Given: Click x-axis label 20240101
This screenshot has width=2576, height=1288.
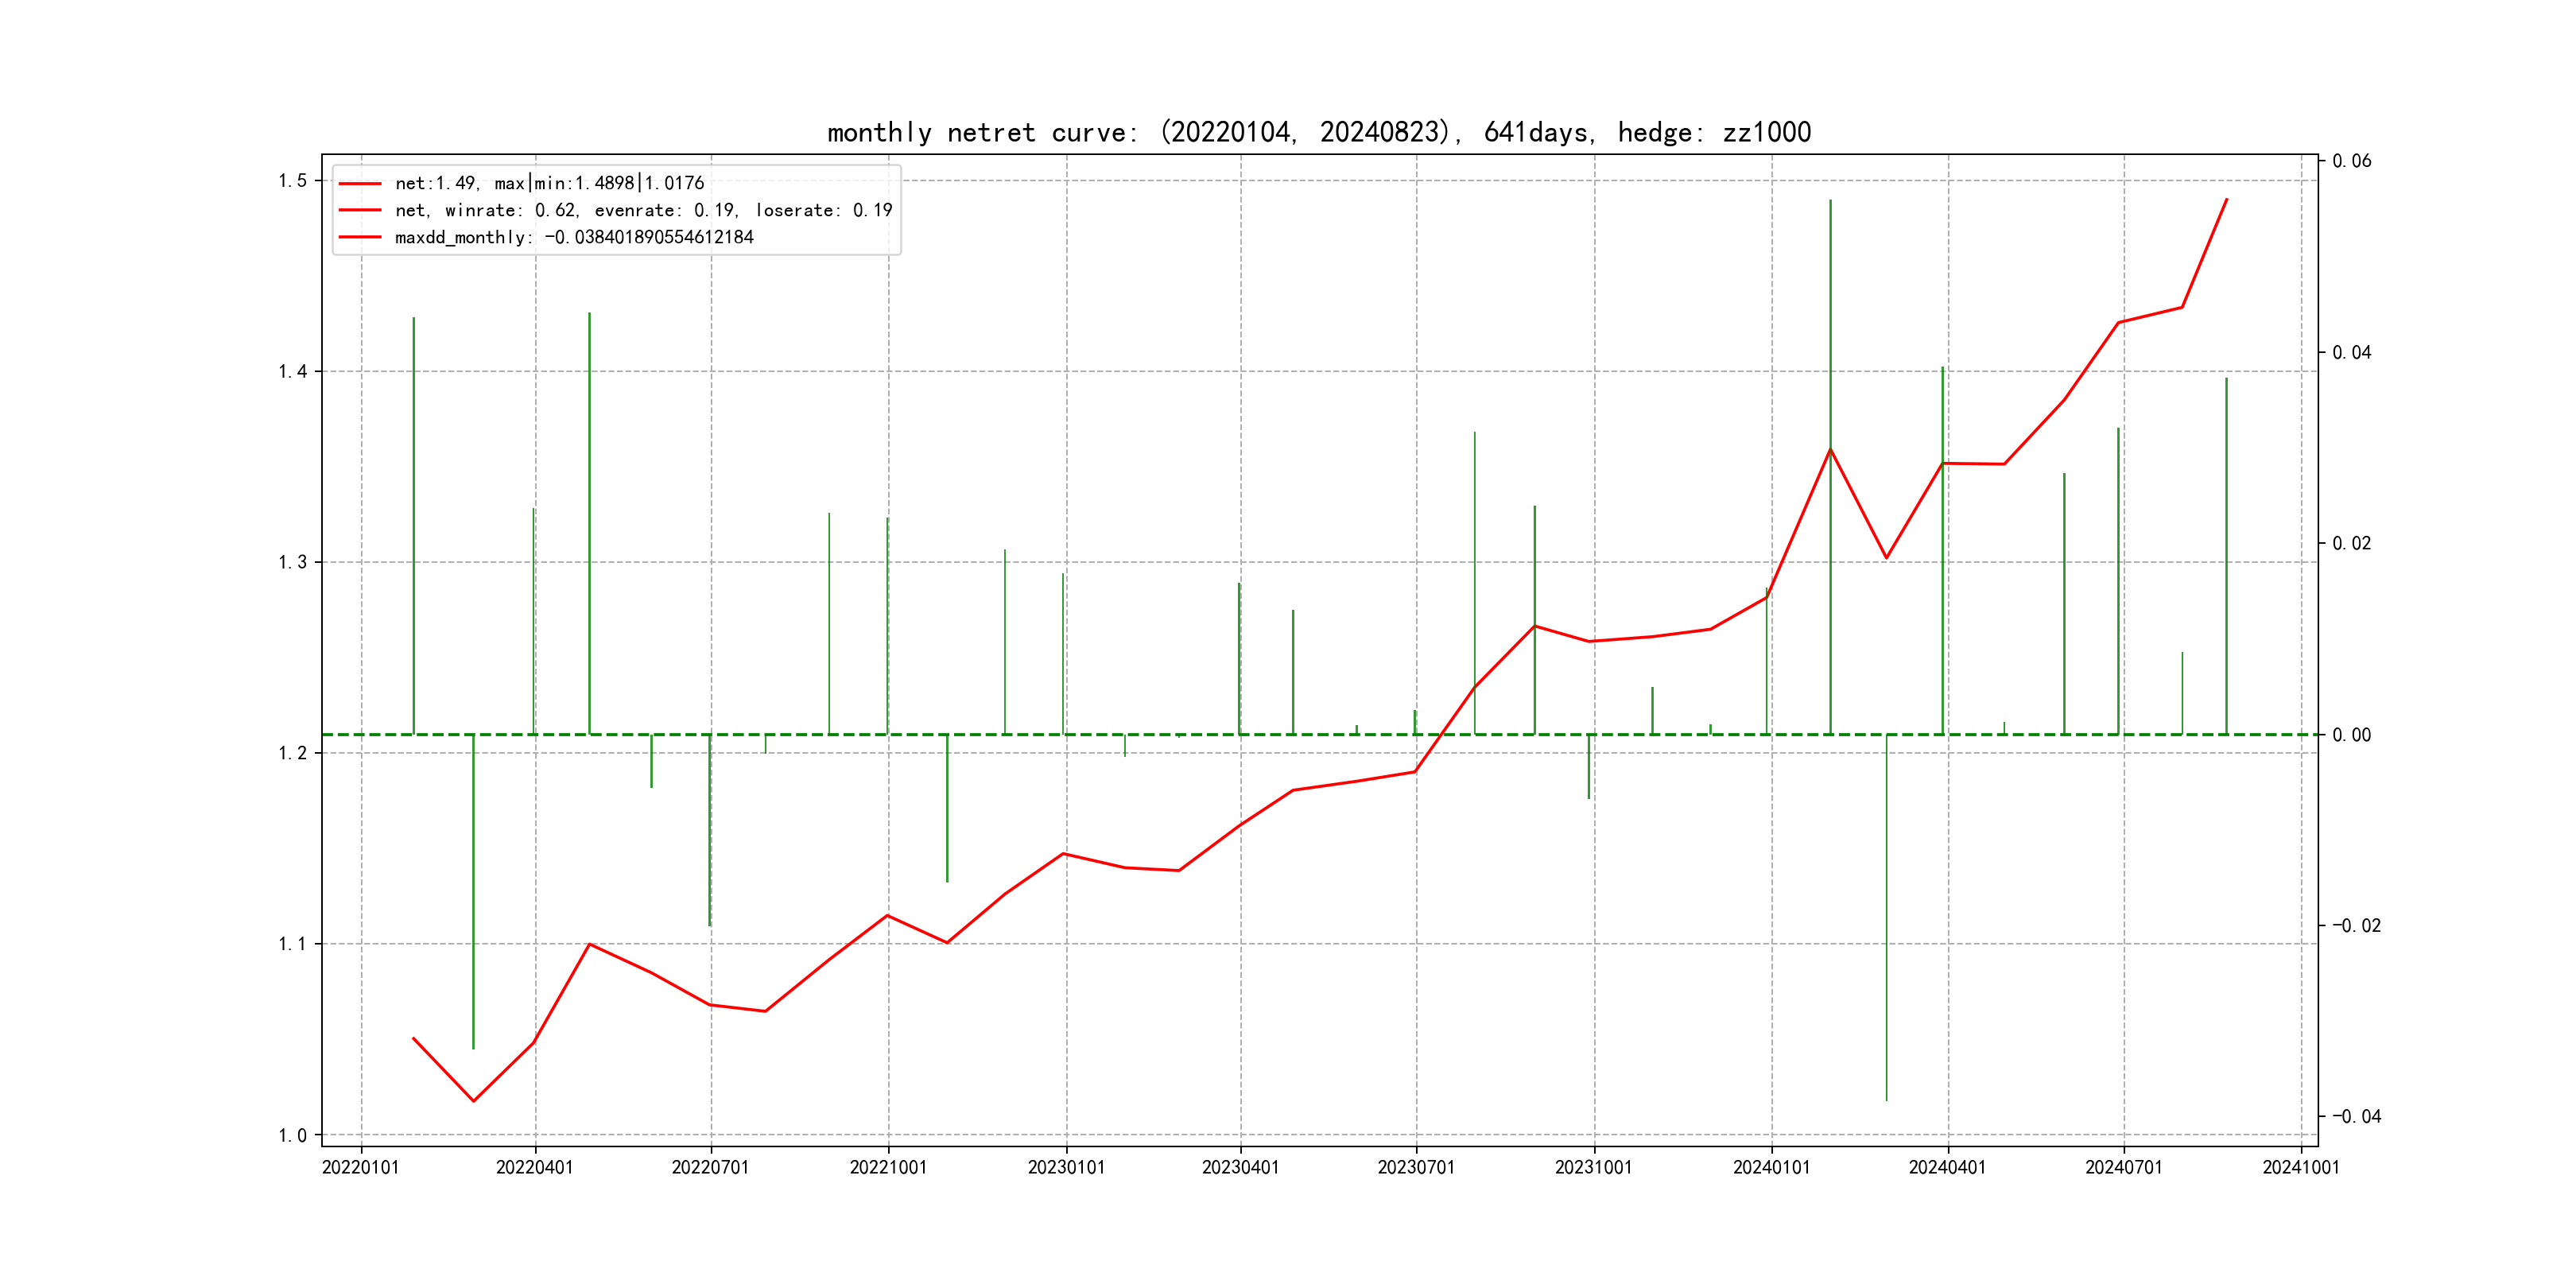Looking at the screenshot, I should click(1771, 1168).
